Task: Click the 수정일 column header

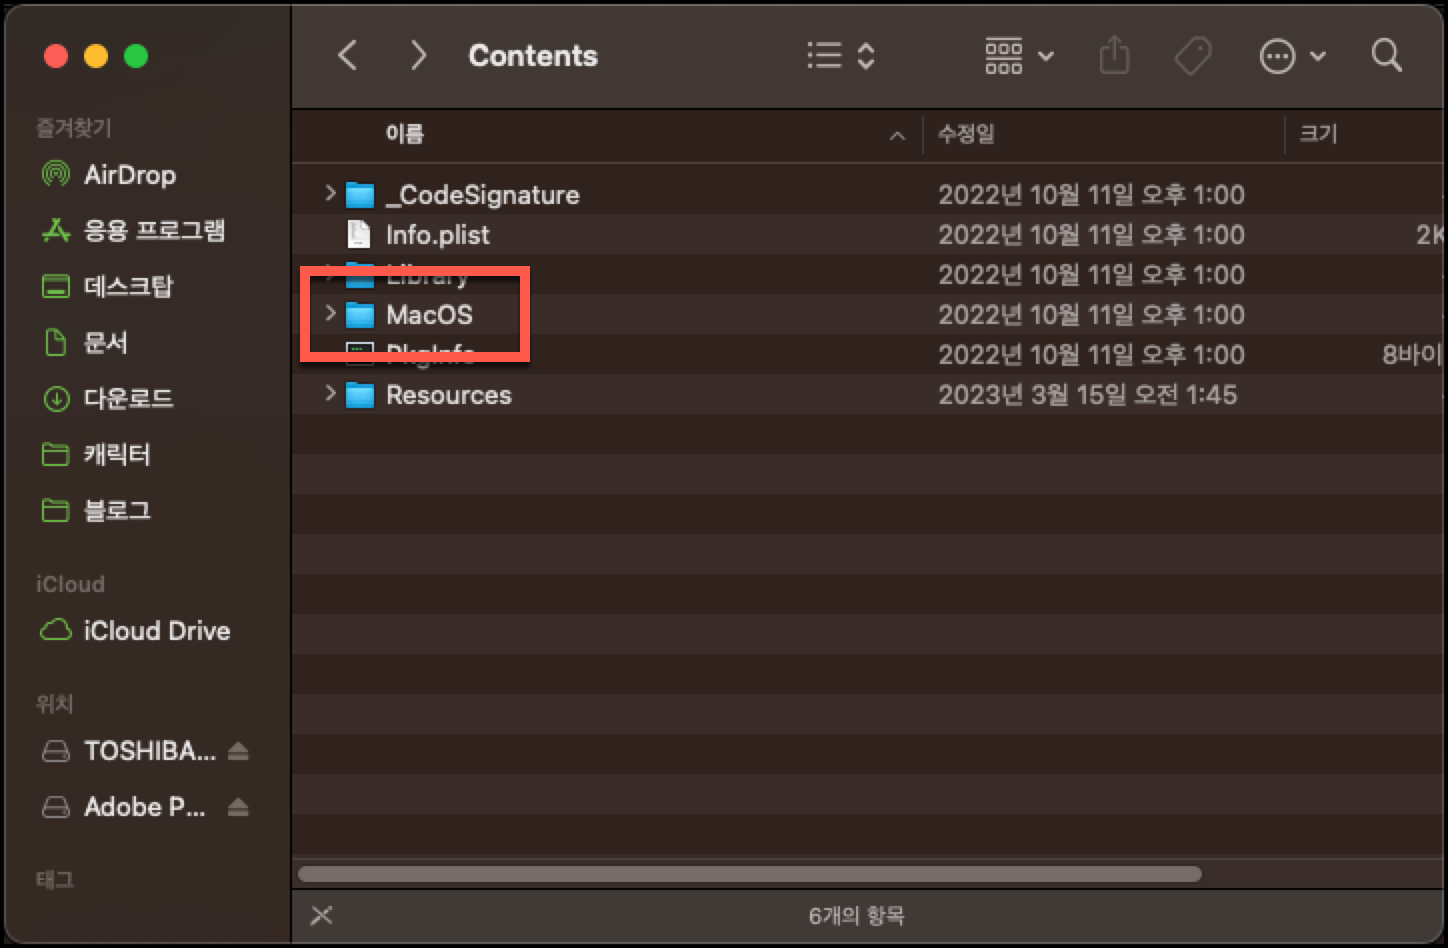Action: [966, 135]
